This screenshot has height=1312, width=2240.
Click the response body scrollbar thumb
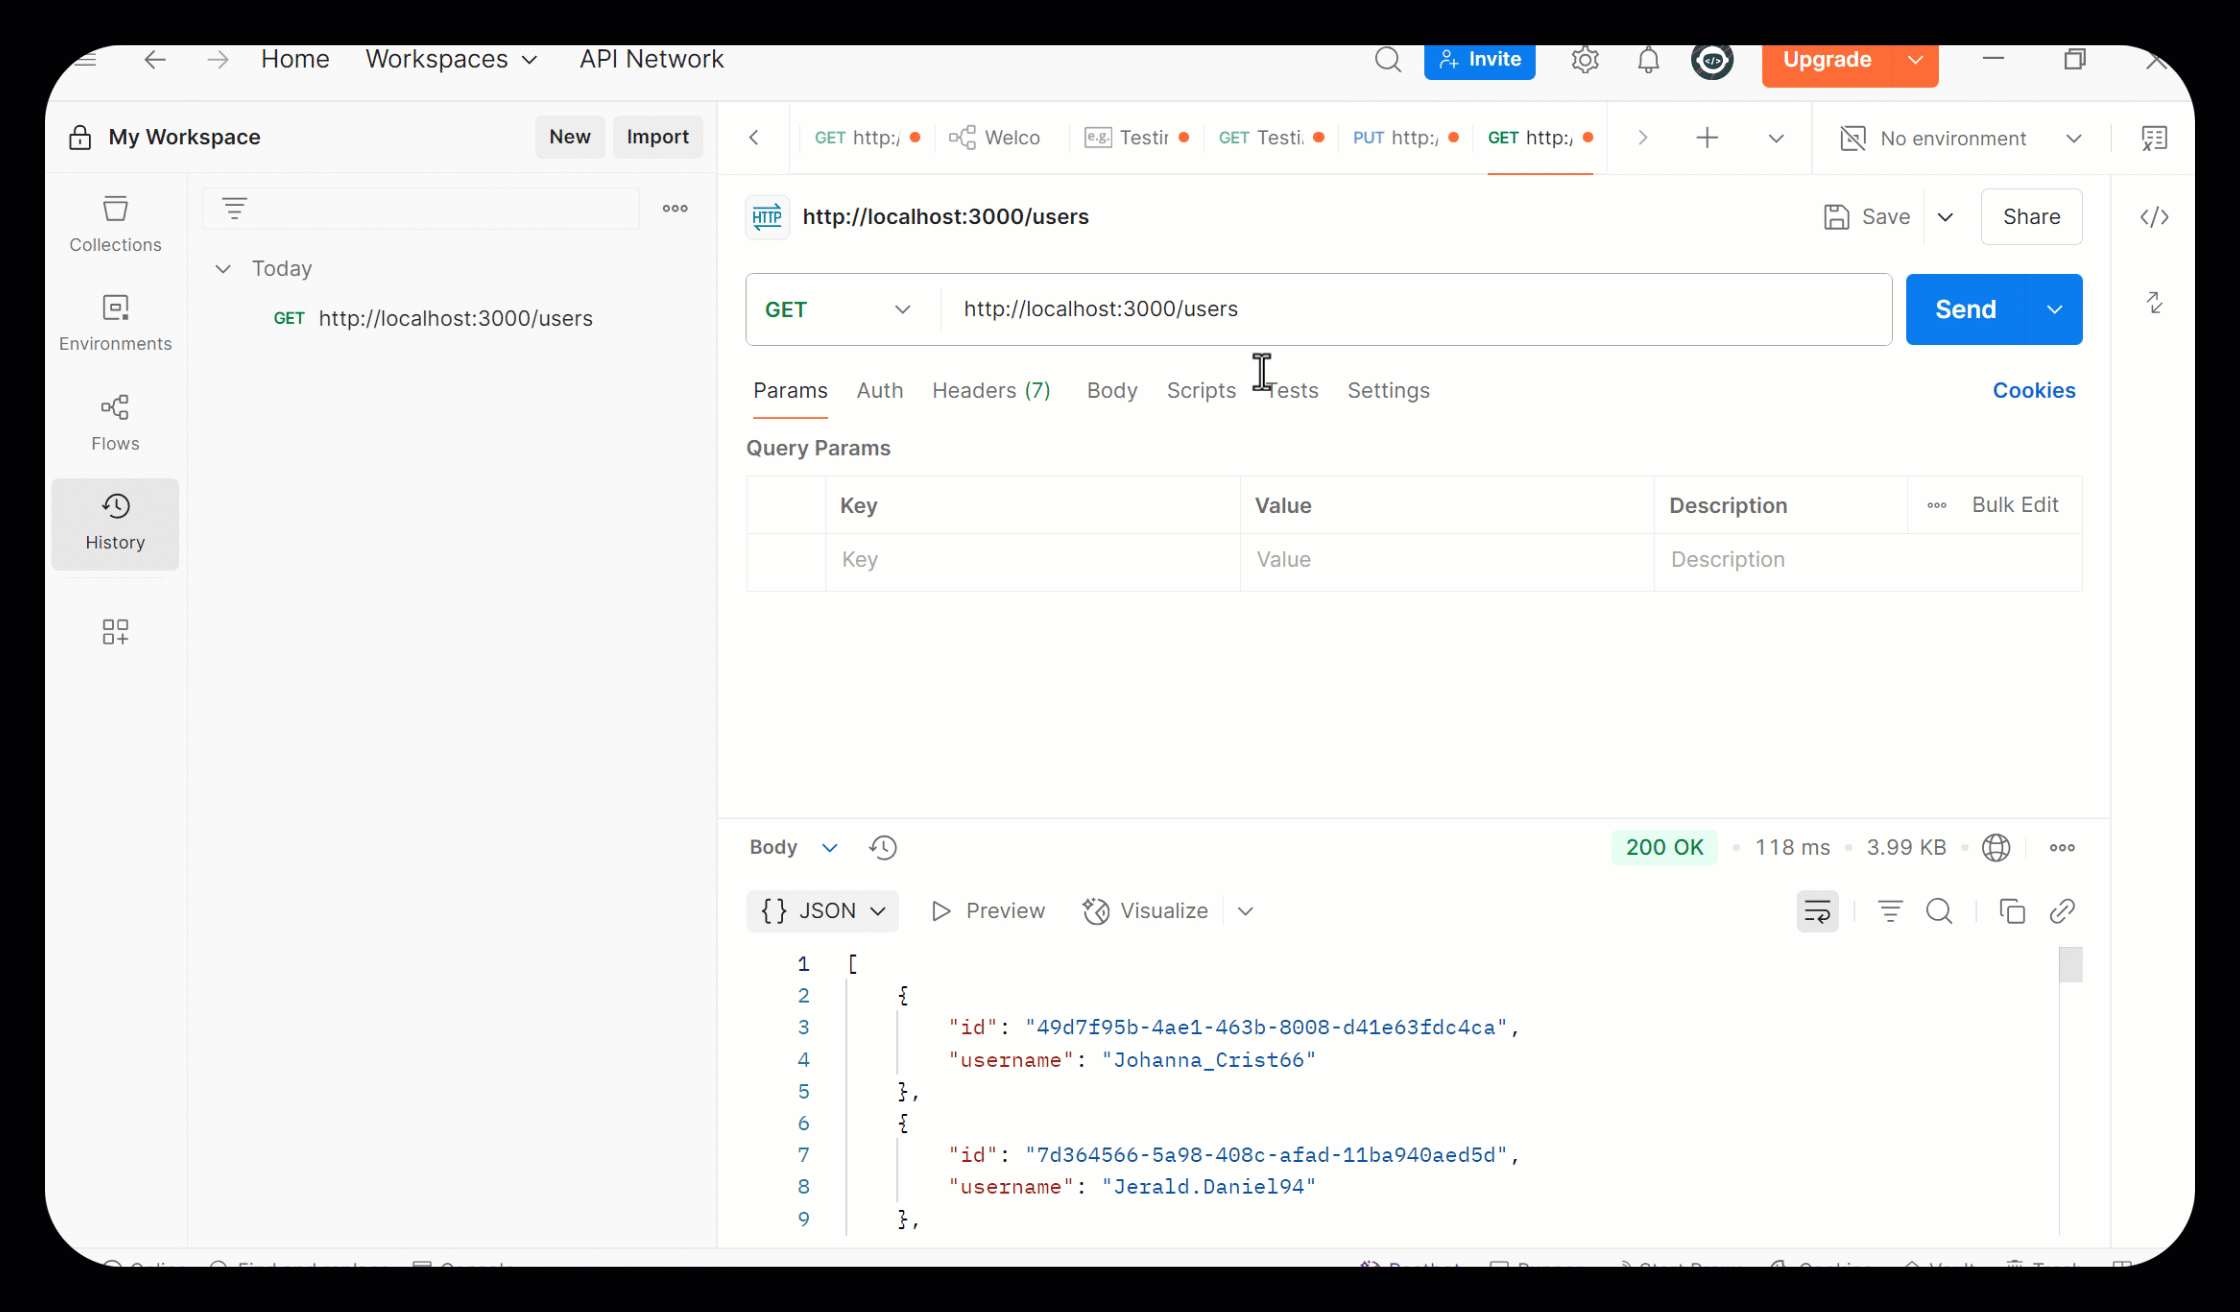(x=2070, y=965)
